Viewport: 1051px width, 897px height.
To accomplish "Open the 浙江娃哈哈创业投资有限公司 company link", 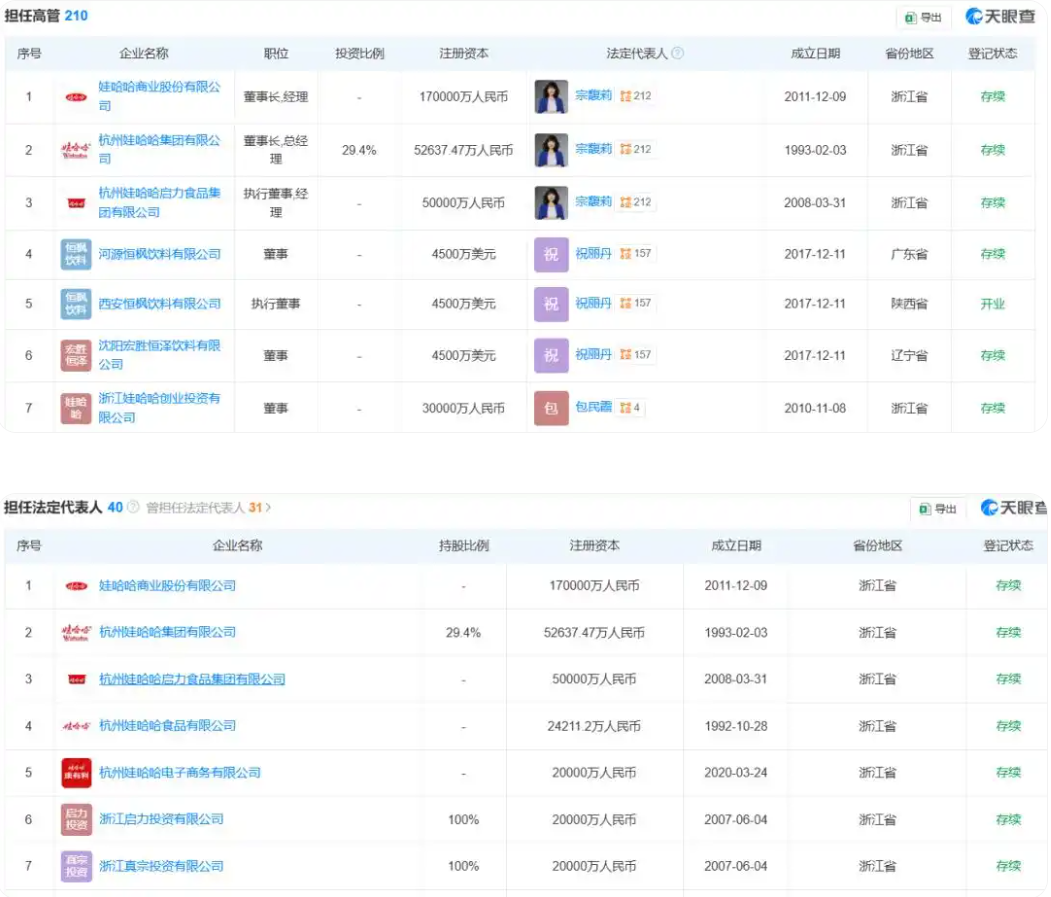I will pyautogui.click(x=160, y=408).
